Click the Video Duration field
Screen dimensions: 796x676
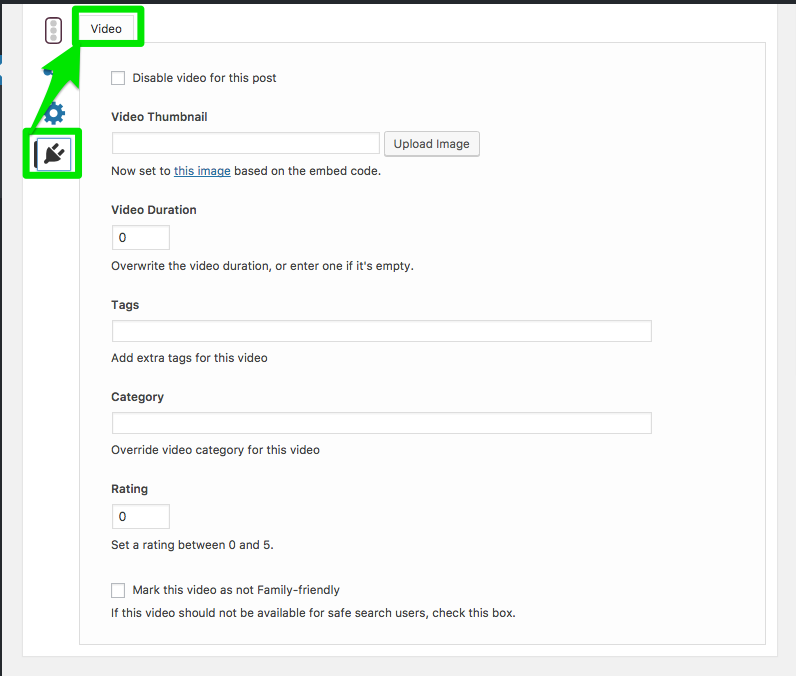click(141, 238)
